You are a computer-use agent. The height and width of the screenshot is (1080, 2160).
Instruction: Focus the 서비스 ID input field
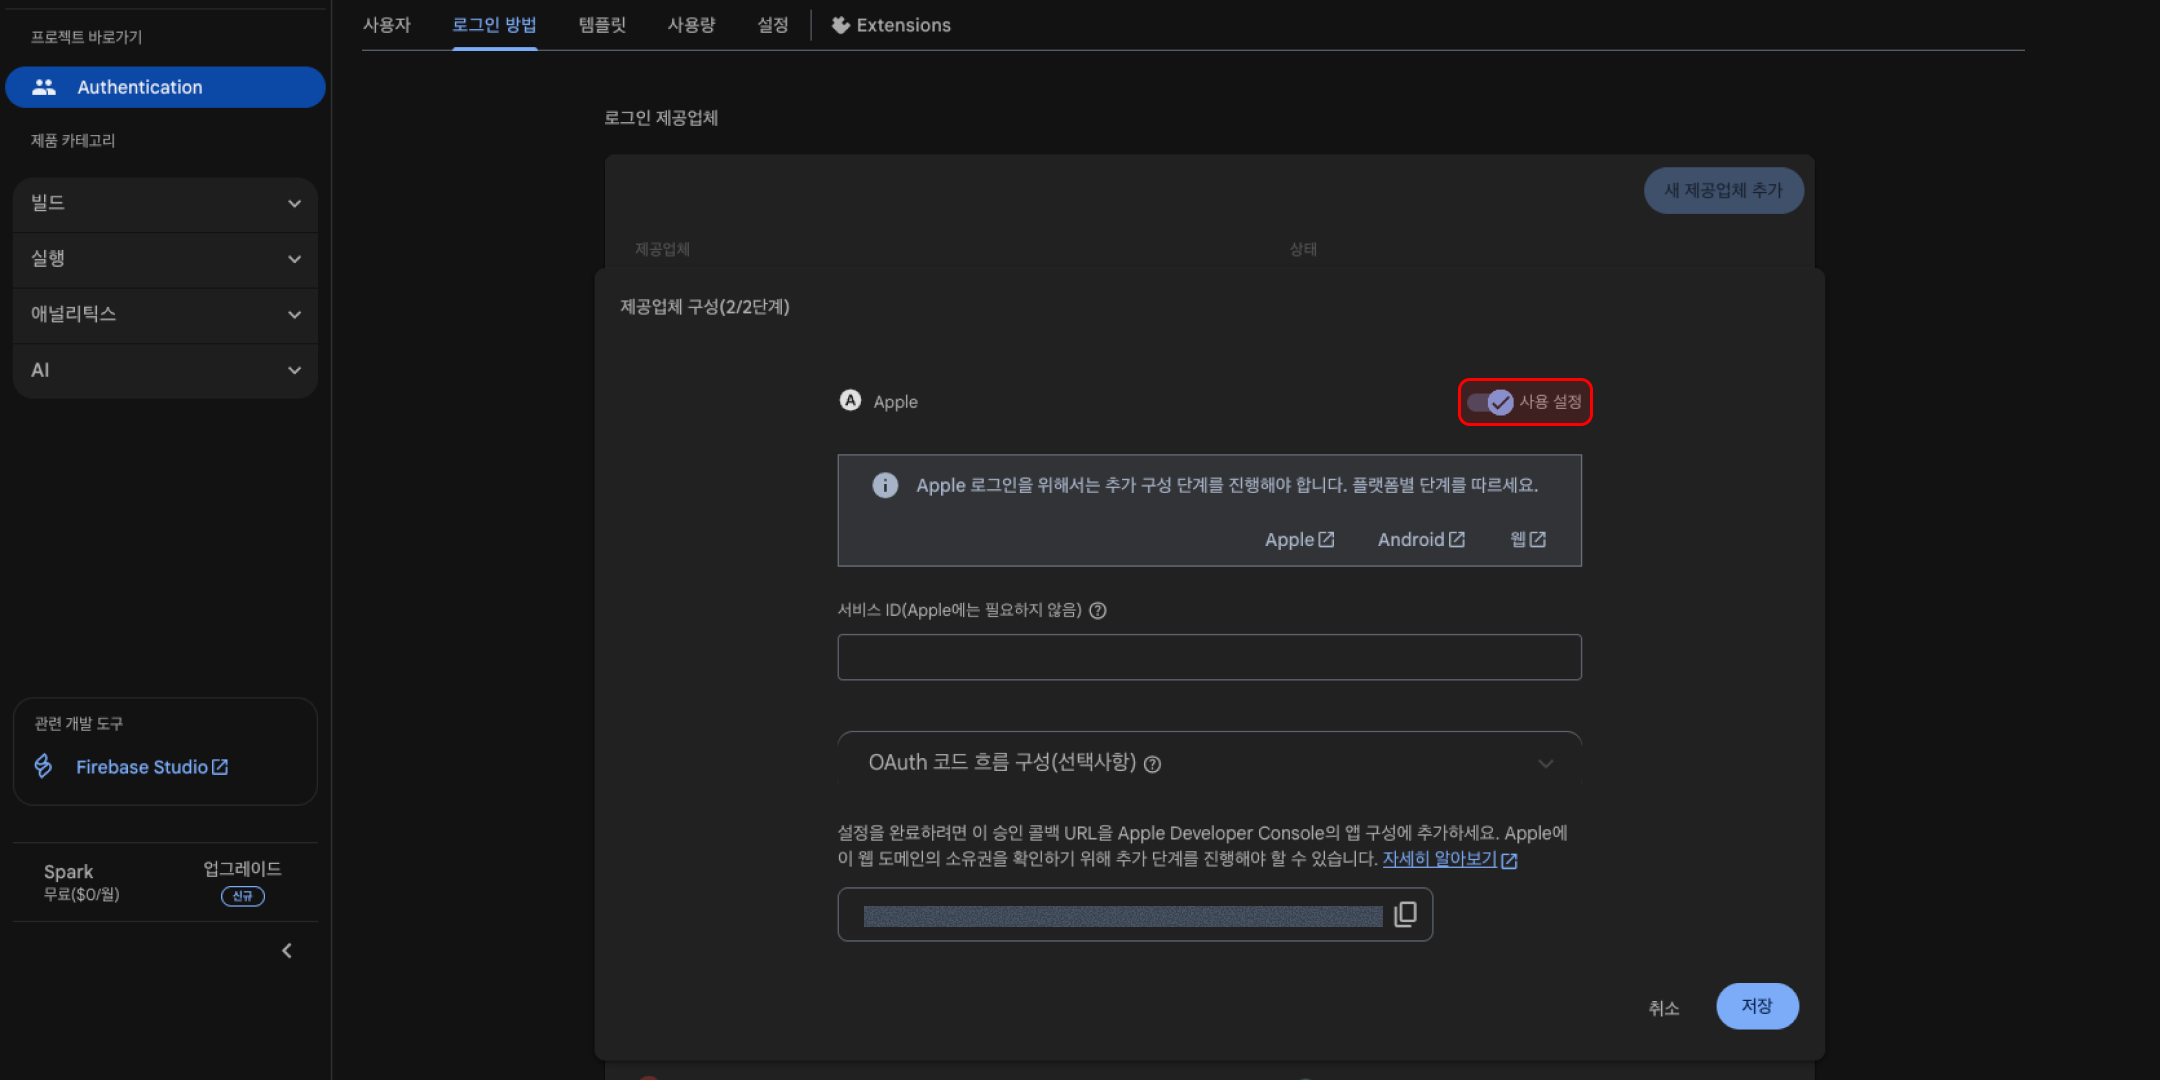1209,657
